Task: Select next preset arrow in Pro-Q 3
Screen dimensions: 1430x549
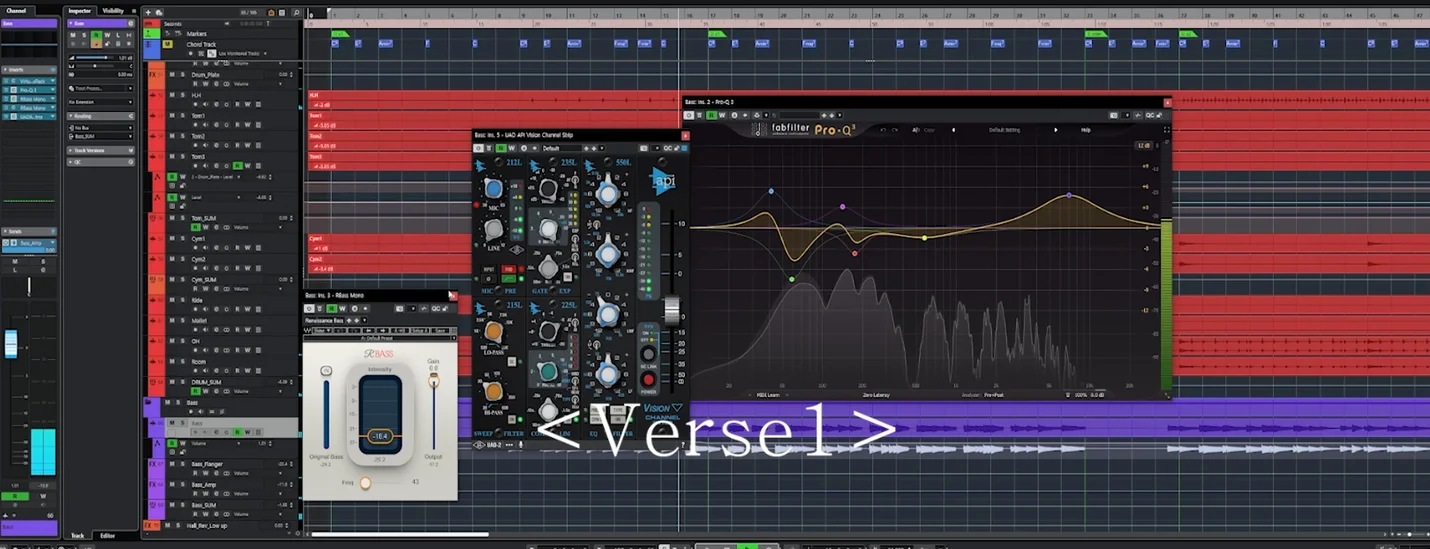Action: (1055, 130)
